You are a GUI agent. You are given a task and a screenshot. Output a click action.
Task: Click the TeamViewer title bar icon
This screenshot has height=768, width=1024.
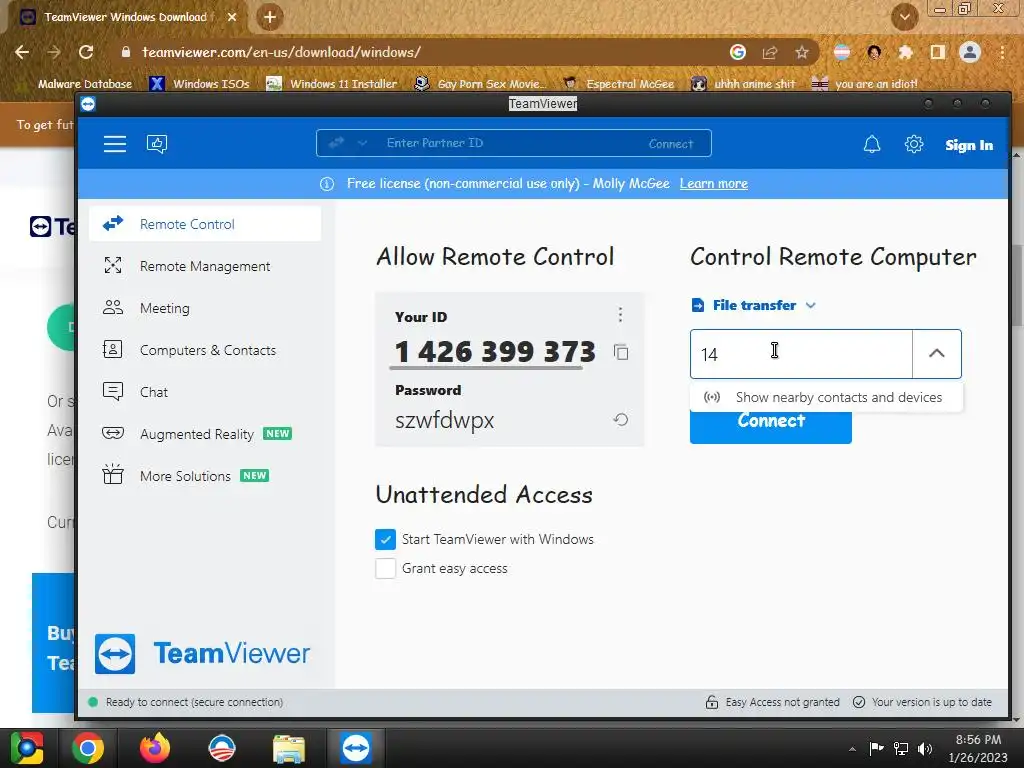click(88, 104)
